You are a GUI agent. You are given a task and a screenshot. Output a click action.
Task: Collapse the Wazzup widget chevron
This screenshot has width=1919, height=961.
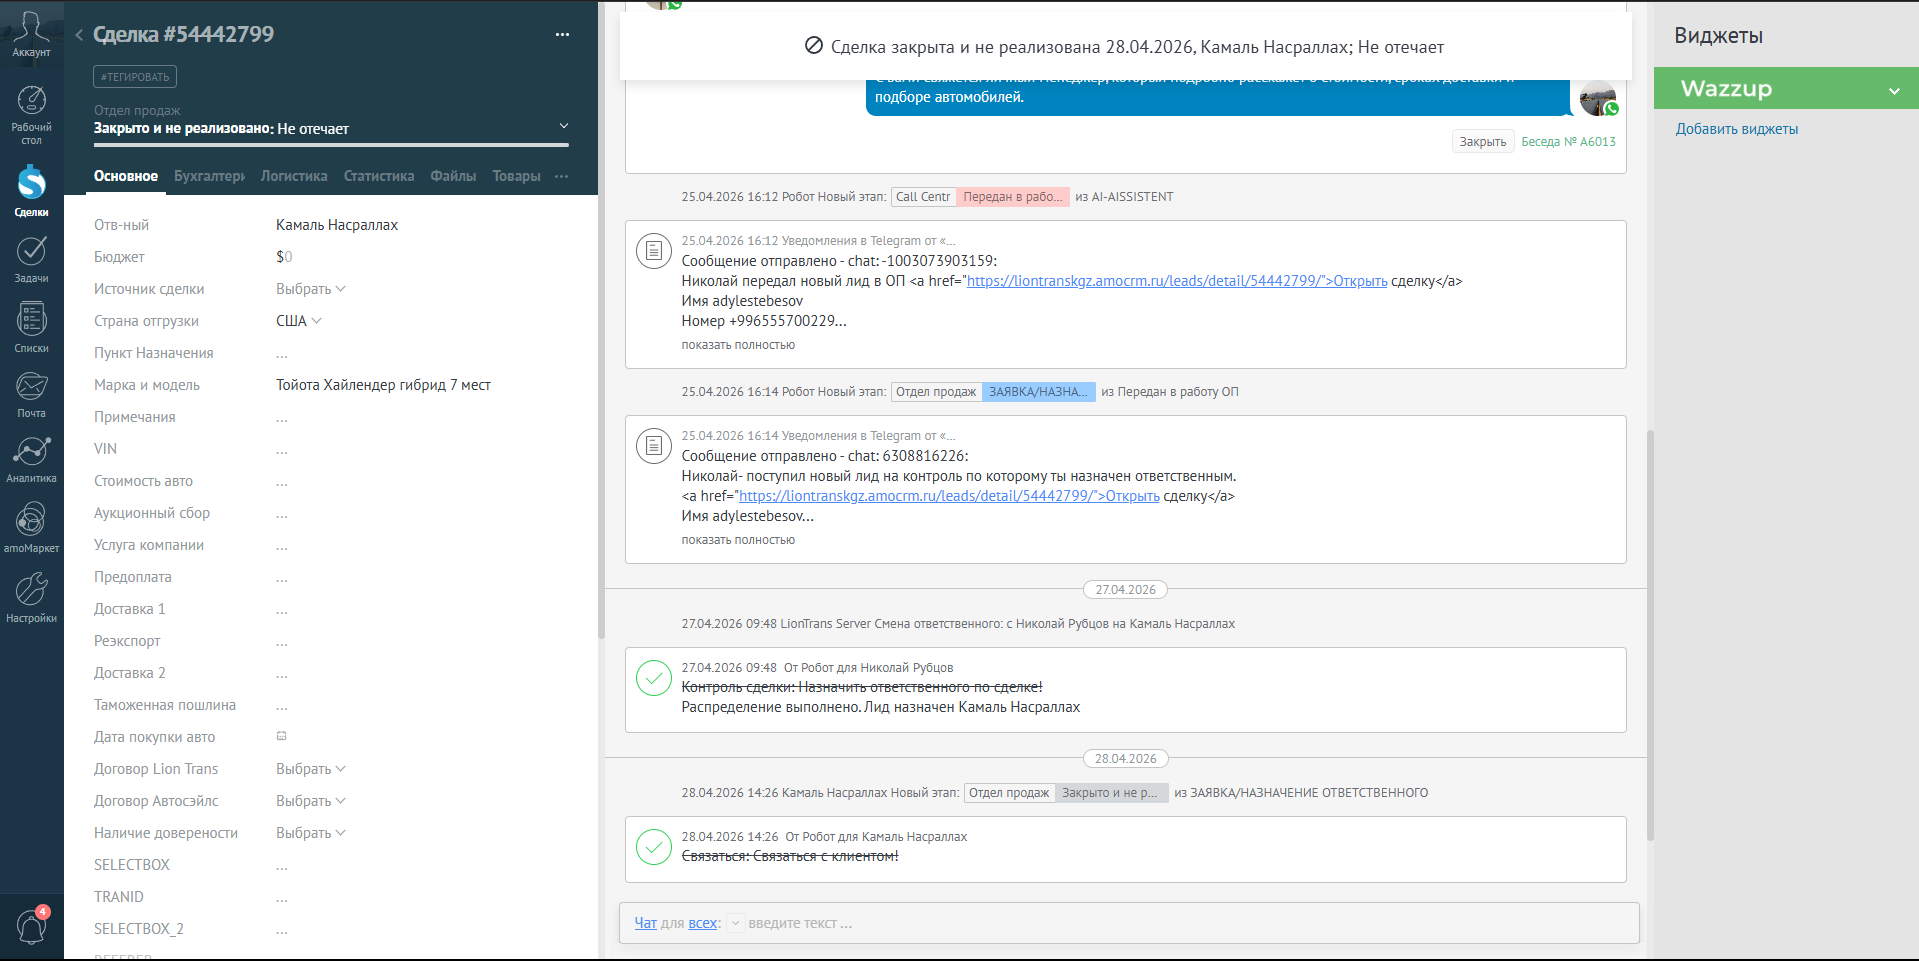1894,90
